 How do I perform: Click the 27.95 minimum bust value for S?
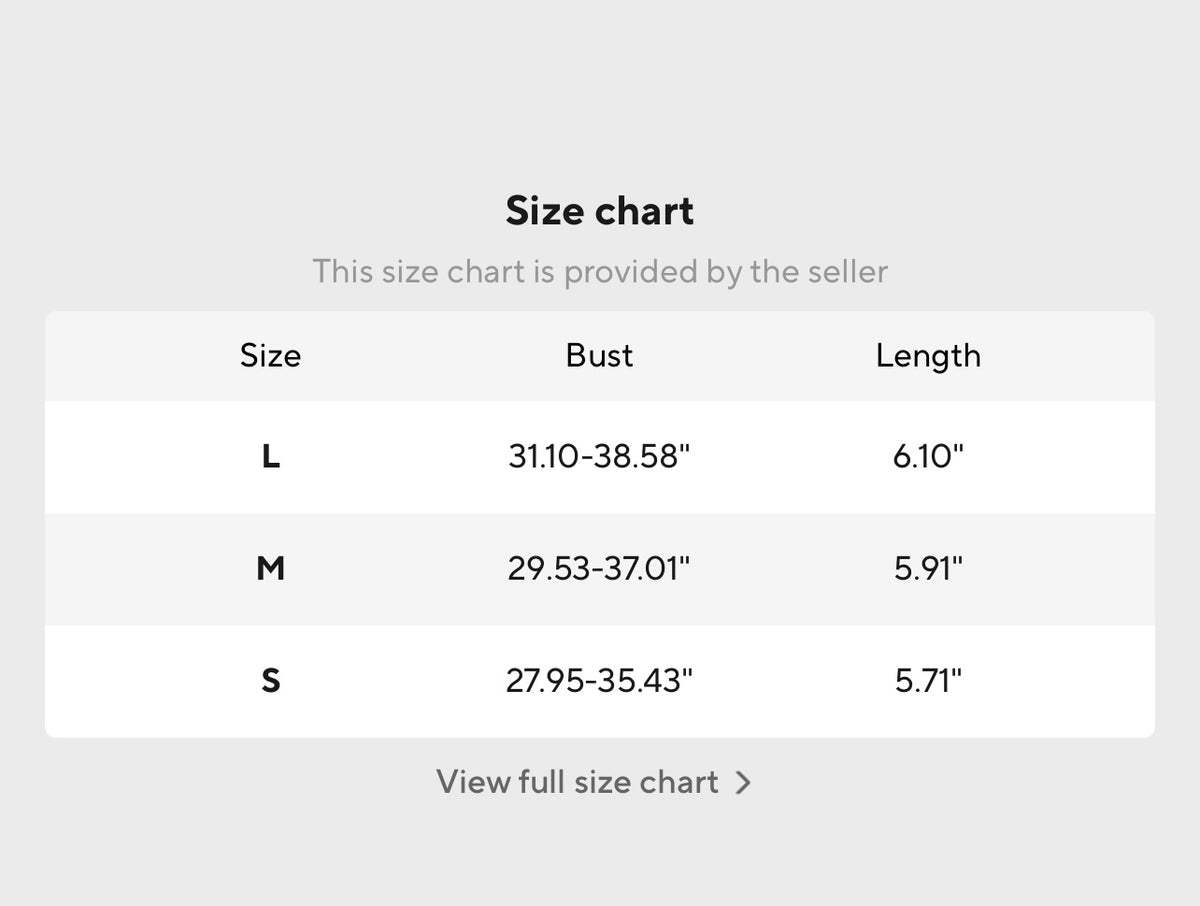click(545, 681)
